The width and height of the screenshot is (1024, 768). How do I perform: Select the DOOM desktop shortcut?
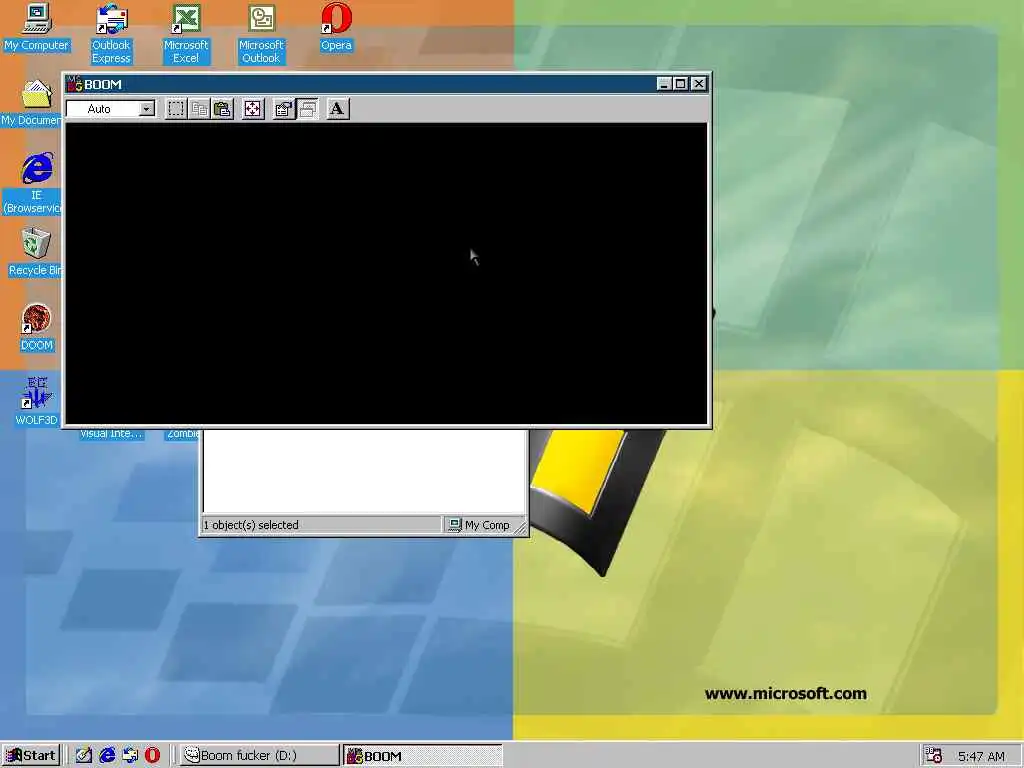[x=37, y=328]
